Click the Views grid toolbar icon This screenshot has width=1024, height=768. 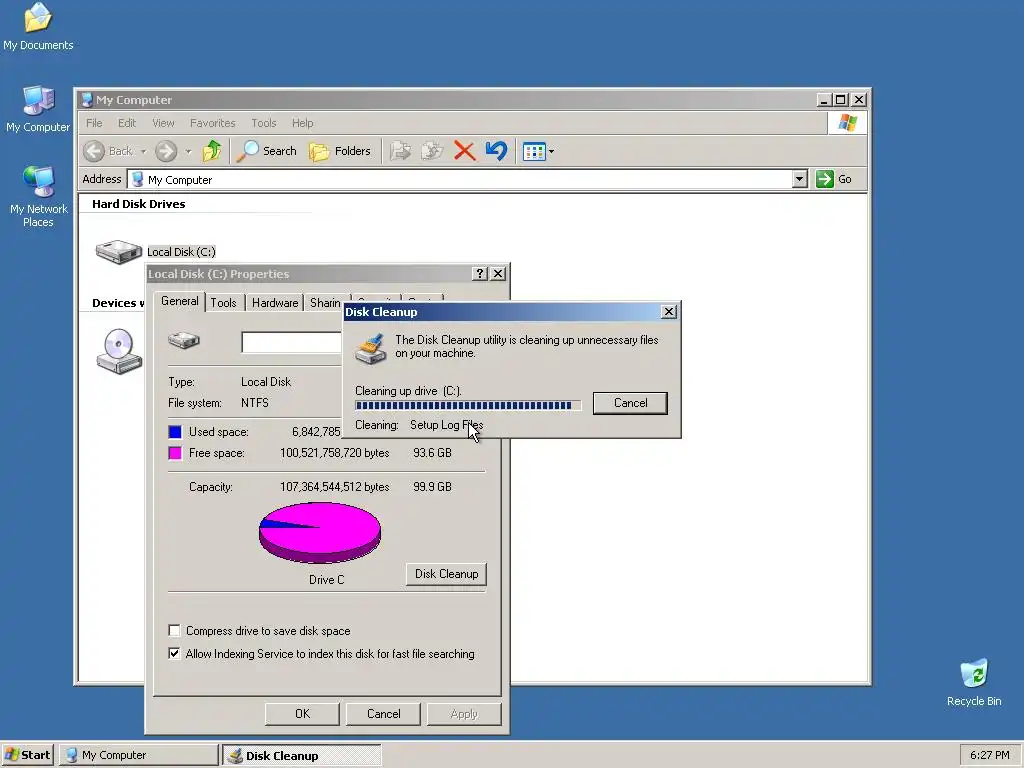(534, 152)
